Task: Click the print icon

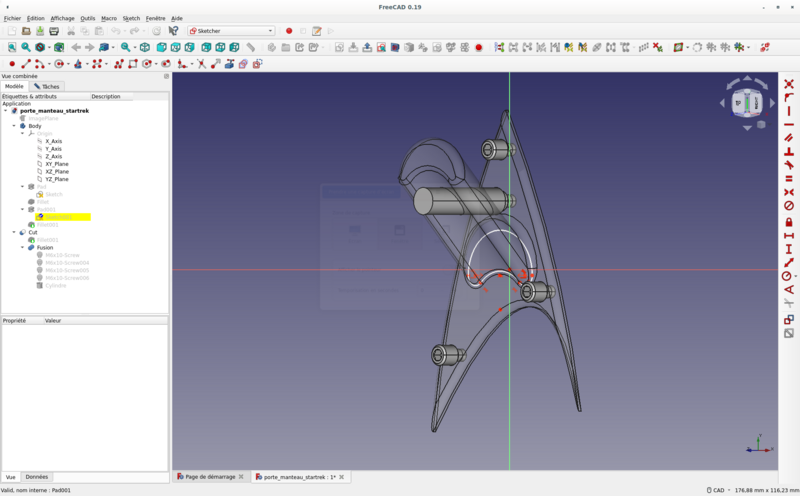Action: point(54,31)
